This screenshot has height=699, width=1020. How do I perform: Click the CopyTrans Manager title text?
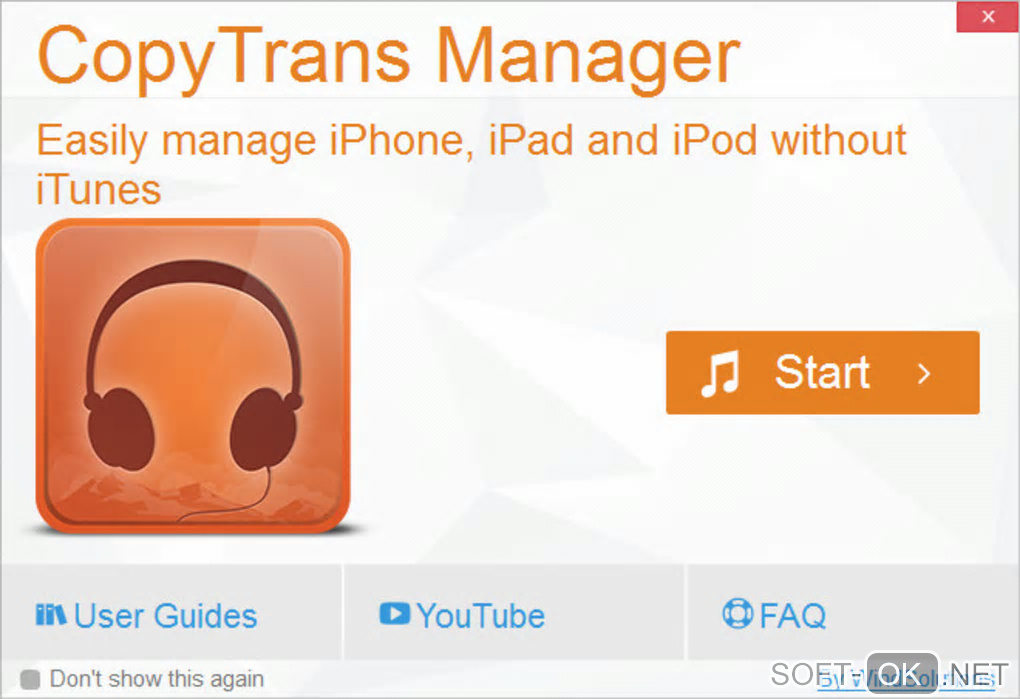389,59
